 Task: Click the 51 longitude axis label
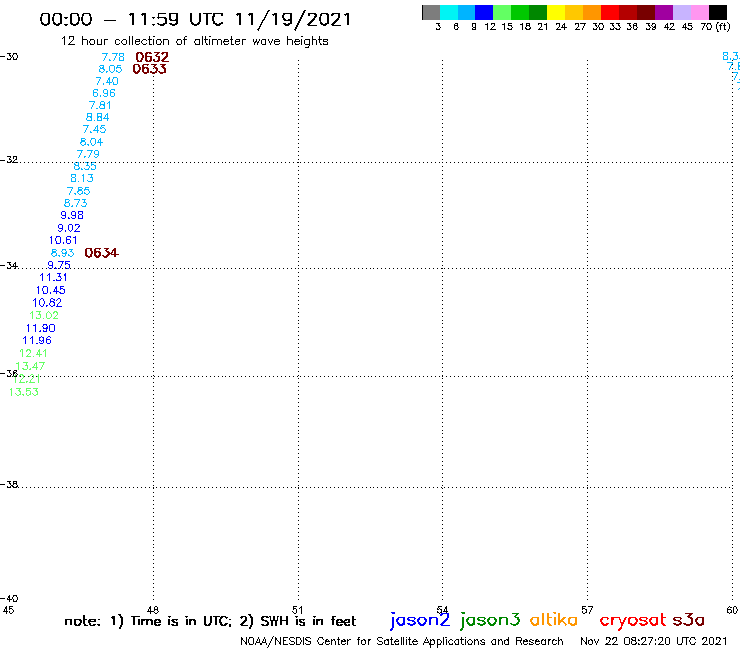298,610
